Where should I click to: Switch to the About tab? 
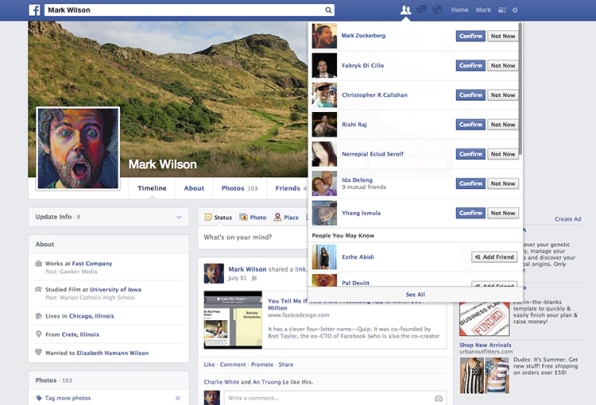194,188
